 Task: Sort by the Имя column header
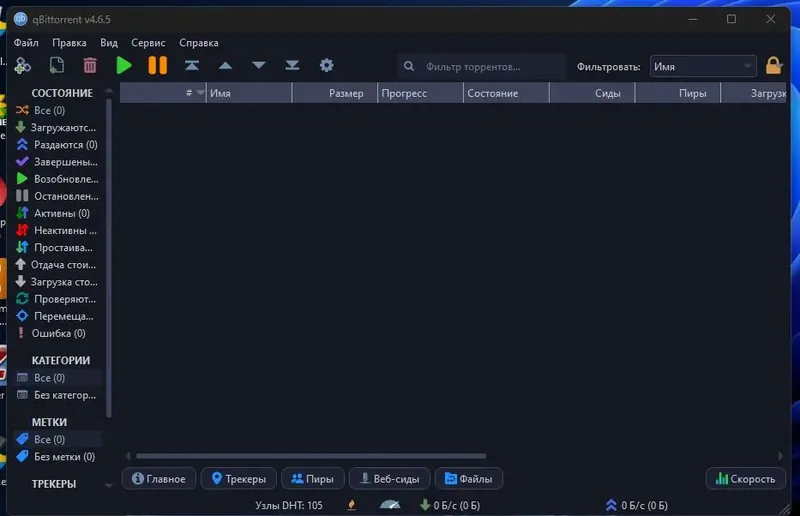tap(249, 93)
